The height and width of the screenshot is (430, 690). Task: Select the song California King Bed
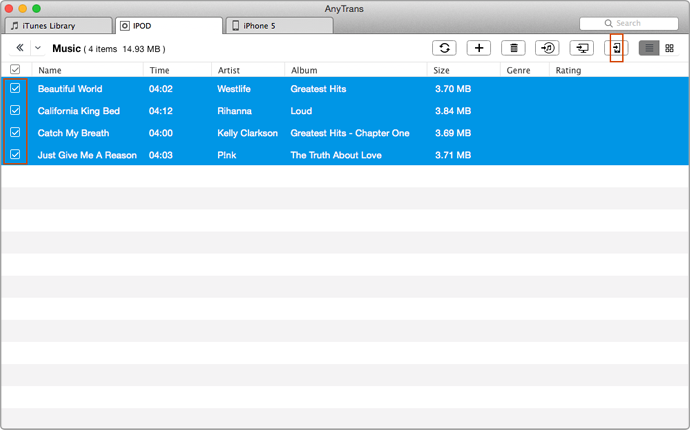79,111
